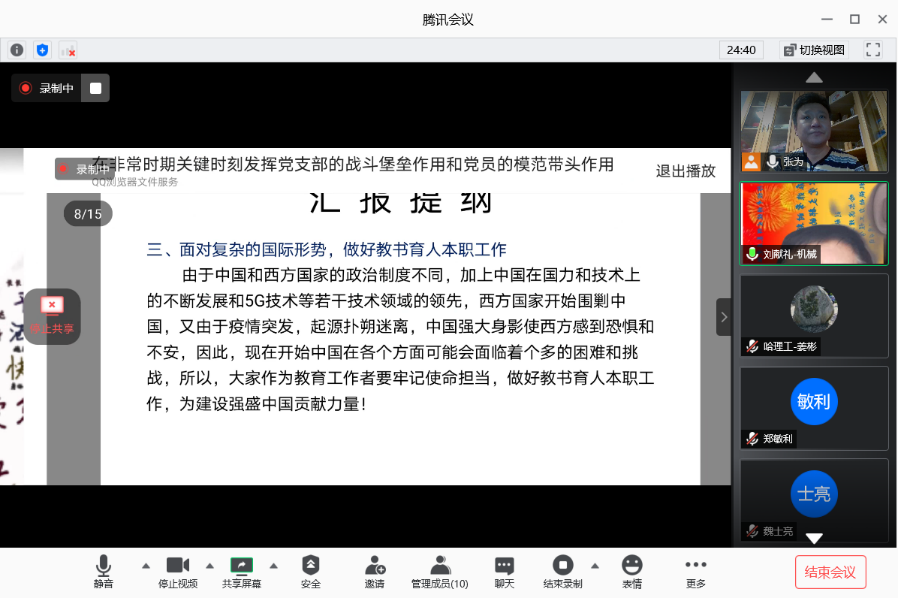Open Manage Members (管理成员) panel
Screen dimensions: 898x598
tap(439, 572)
